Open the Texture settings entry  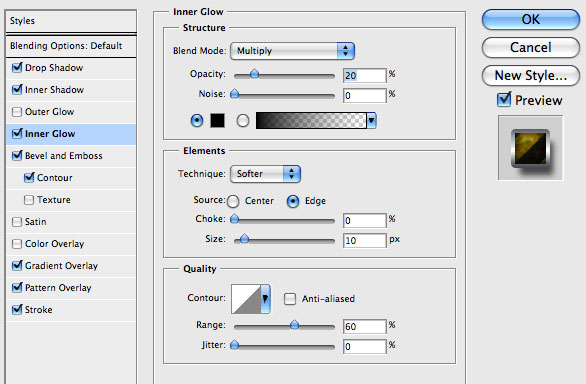click(x=53, y=200)
